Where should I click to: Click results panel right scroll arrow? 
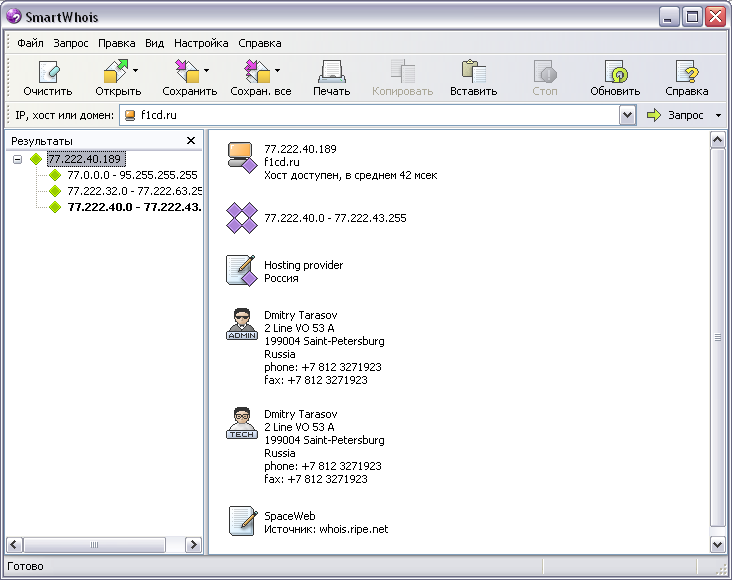pyautogui.click(x=193, y=545)
